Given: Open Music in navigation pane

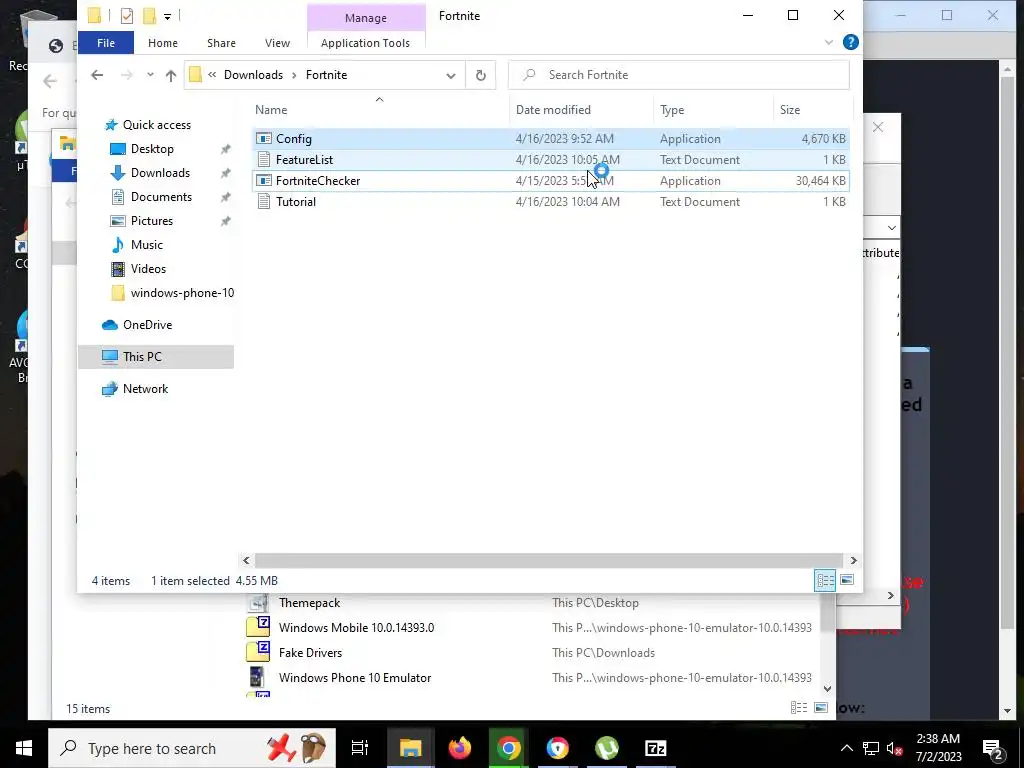Looking at the screenshot, I should (146, 245).
